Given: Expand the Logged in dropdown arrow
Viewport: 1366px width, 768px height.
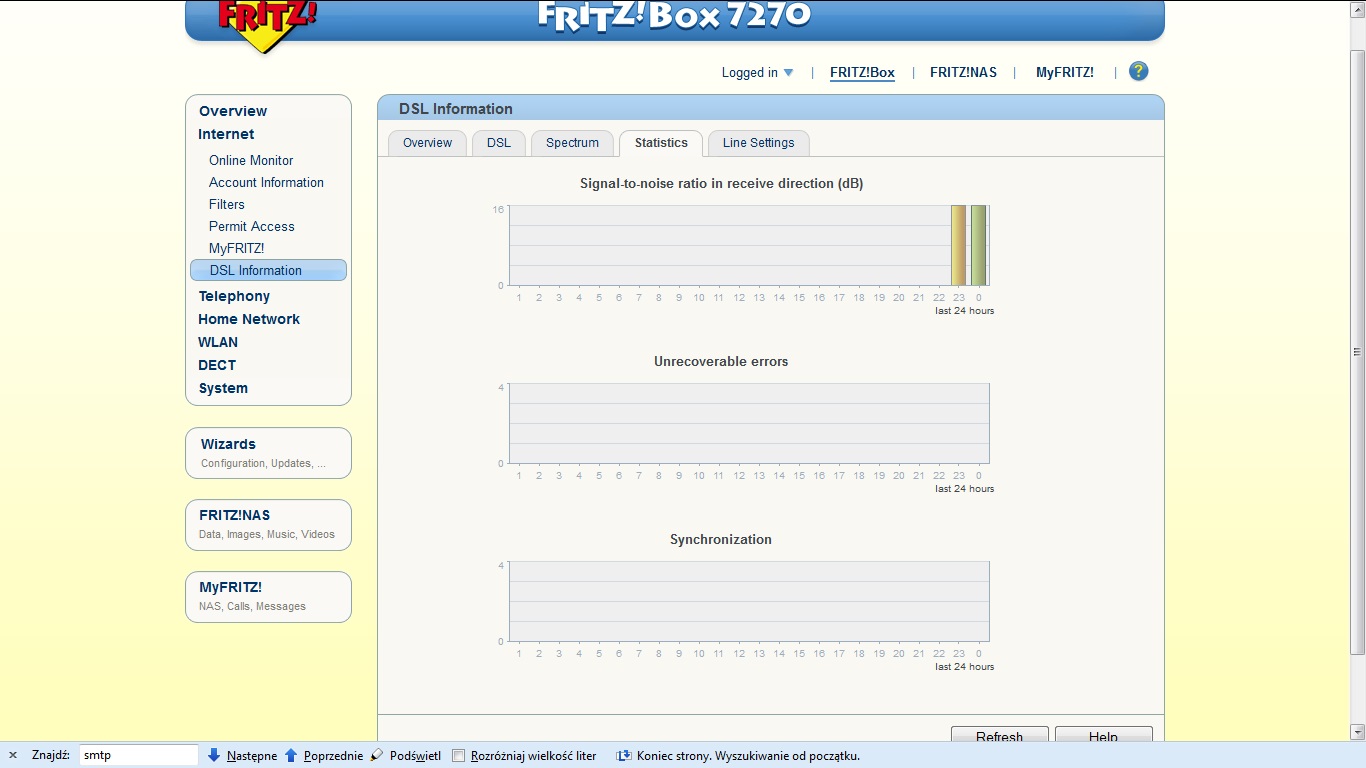Looking at the screenshot, I should [x=788, y=72].
